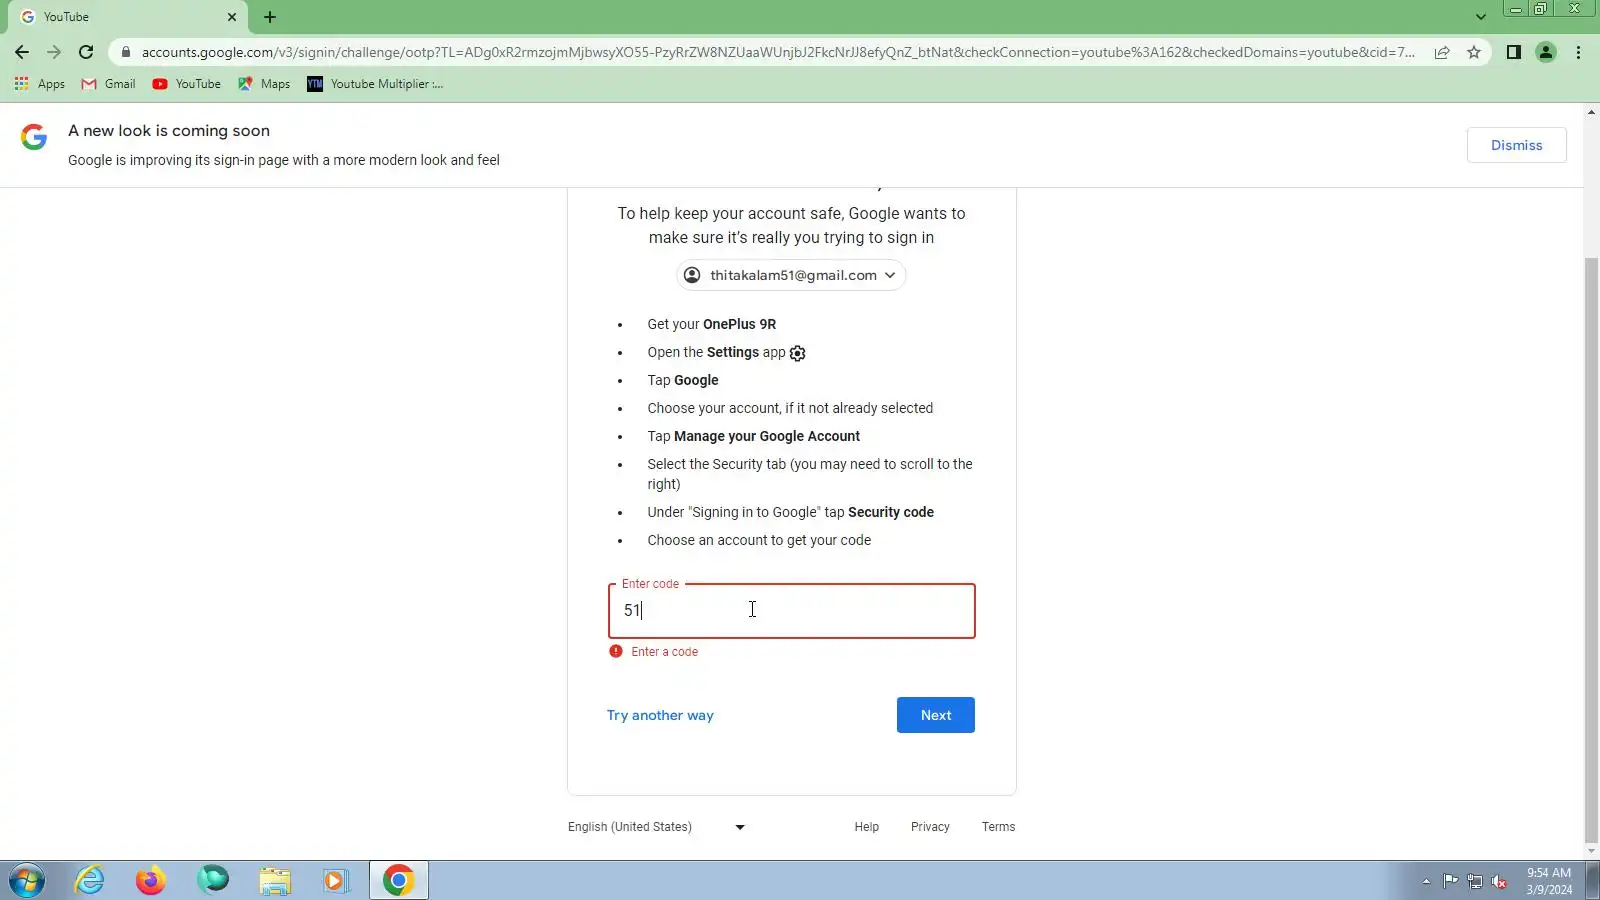Click the 'Enter a code' error text
The width and height of the screenshot is (1600, 900).
(x=664, y=652)
